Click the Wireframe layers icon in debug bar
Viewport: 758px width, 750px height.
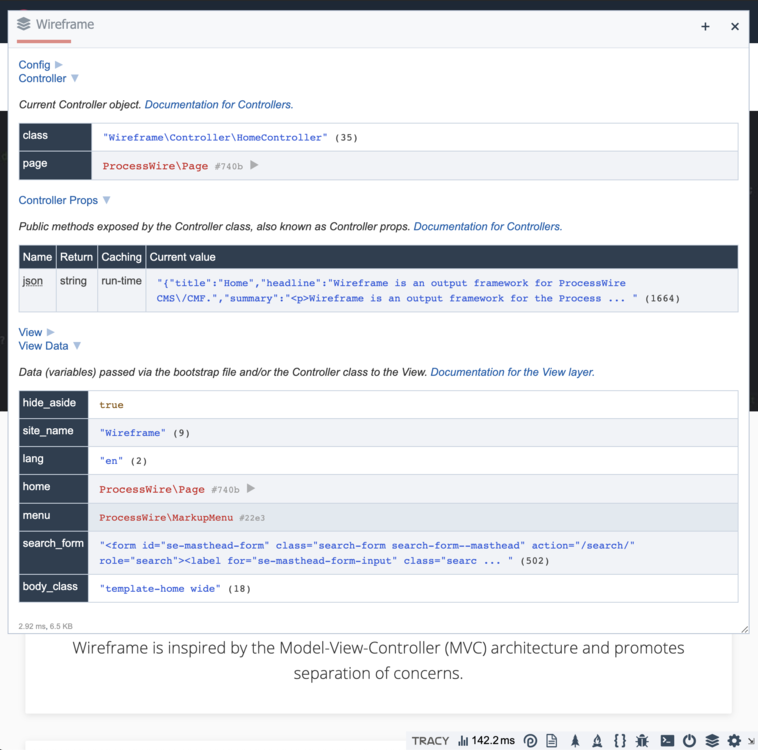click(712, 741)
